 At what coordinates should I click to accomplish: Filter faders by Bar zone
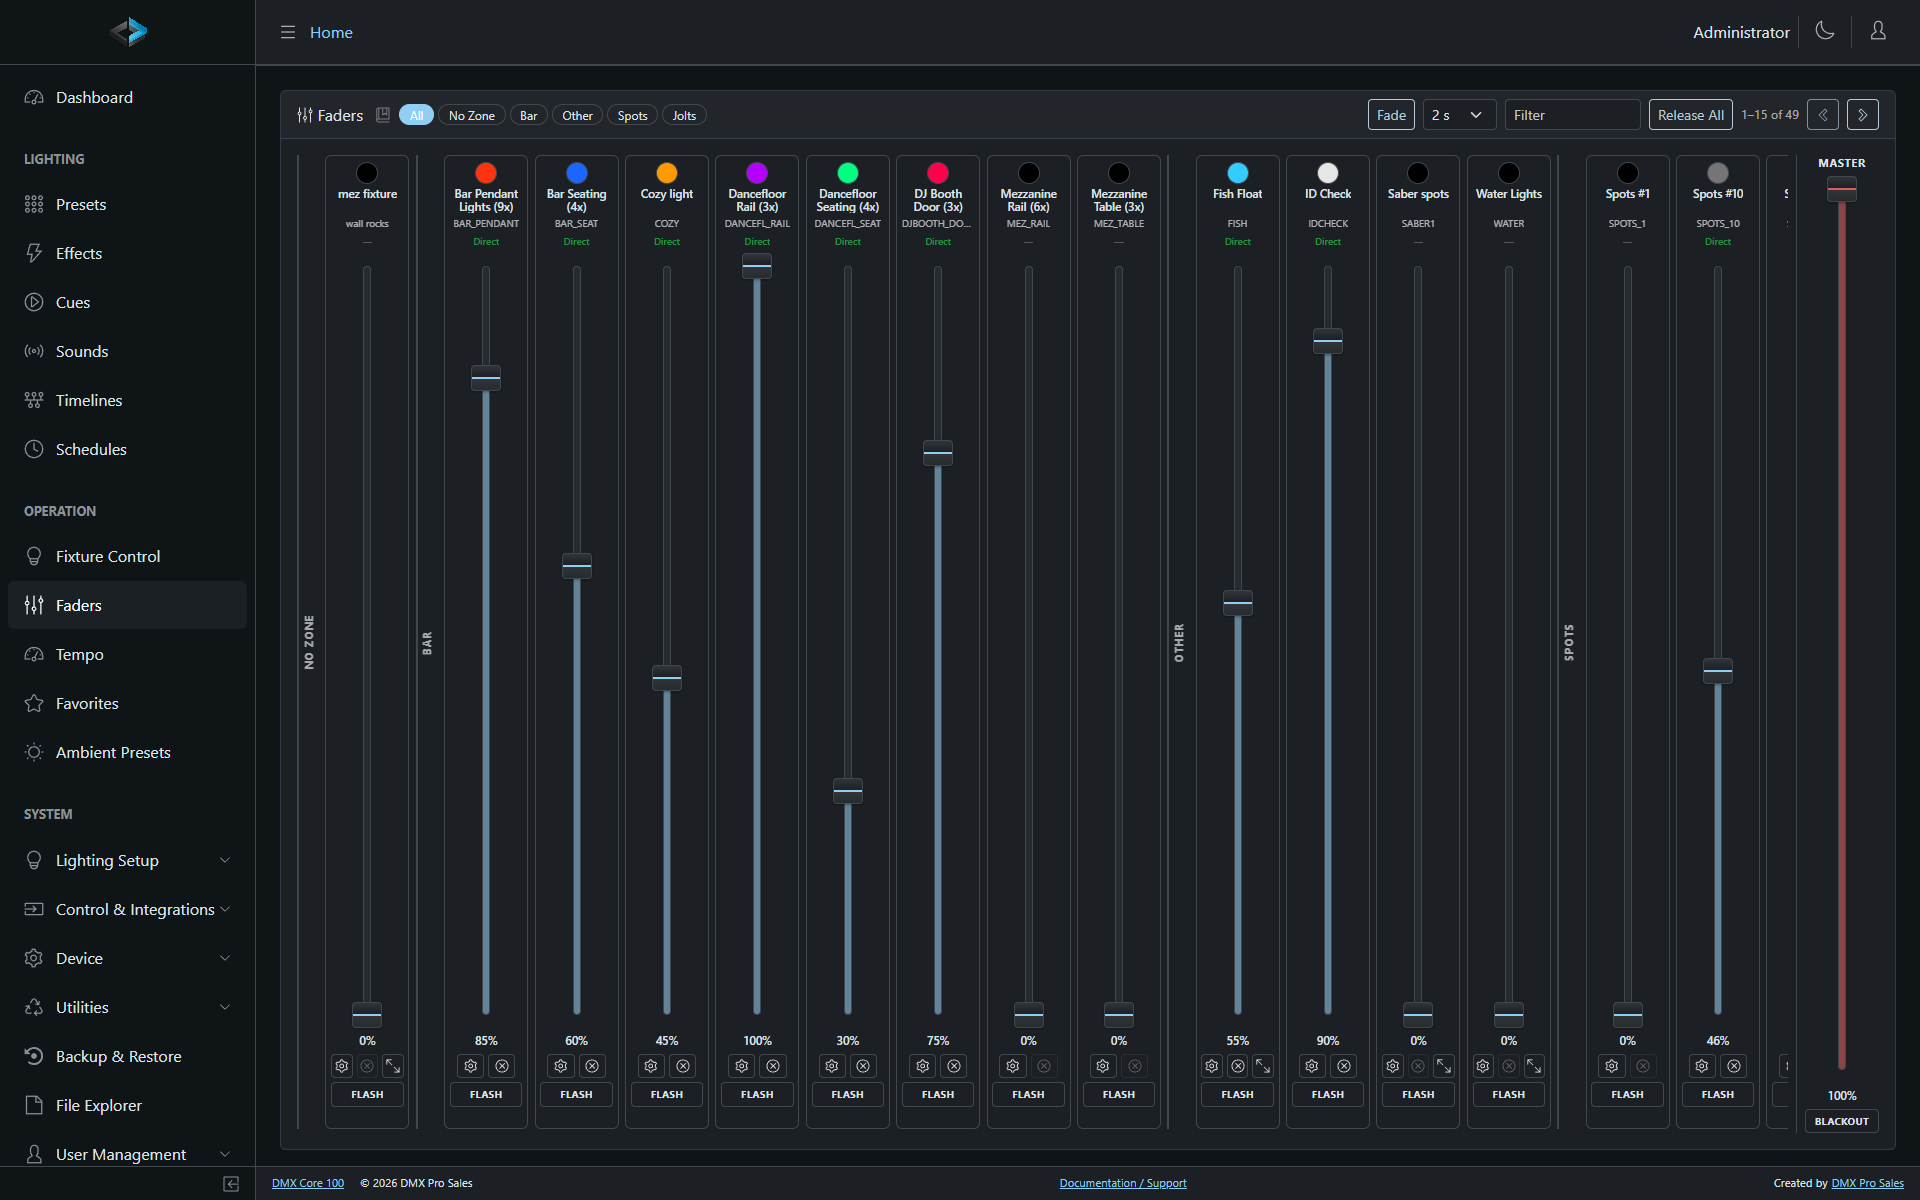[528, 115]
